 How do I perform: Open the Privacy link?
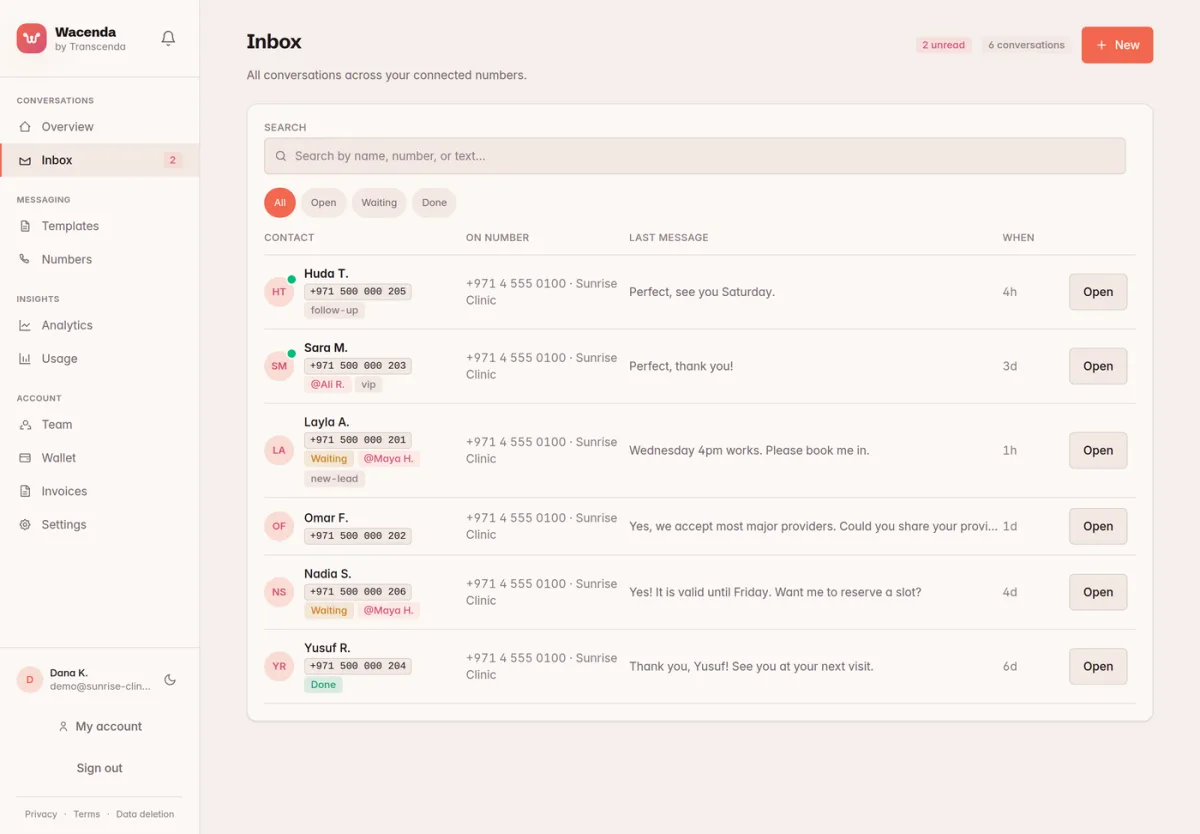coord(41,814)
